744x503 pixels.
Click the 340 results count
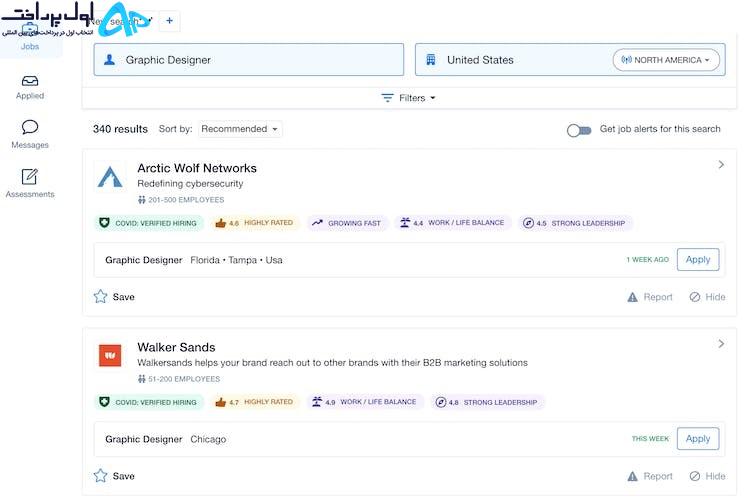point(120,129)
